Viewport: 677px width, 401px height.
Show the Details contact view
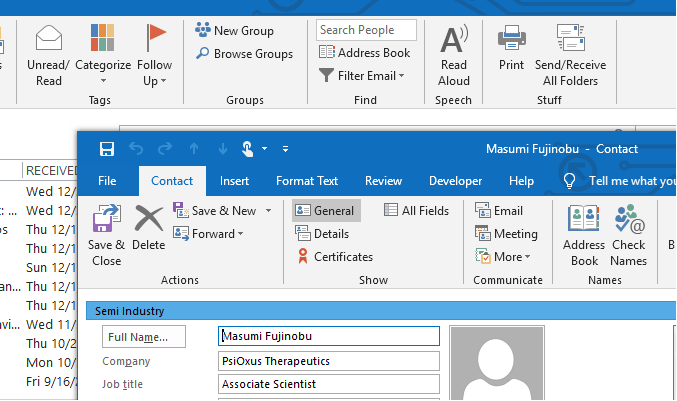[x=322, y=234]
